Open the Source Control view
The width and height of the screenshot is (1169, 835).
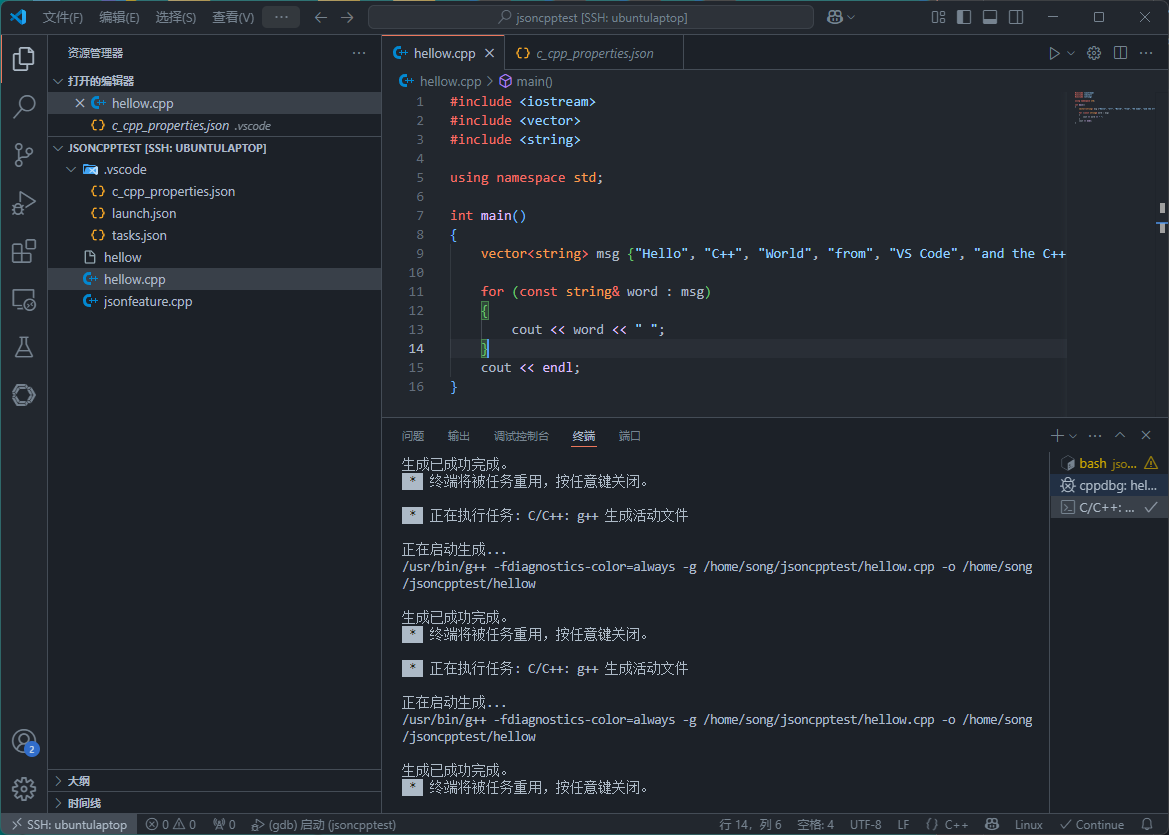coord(24,154)
